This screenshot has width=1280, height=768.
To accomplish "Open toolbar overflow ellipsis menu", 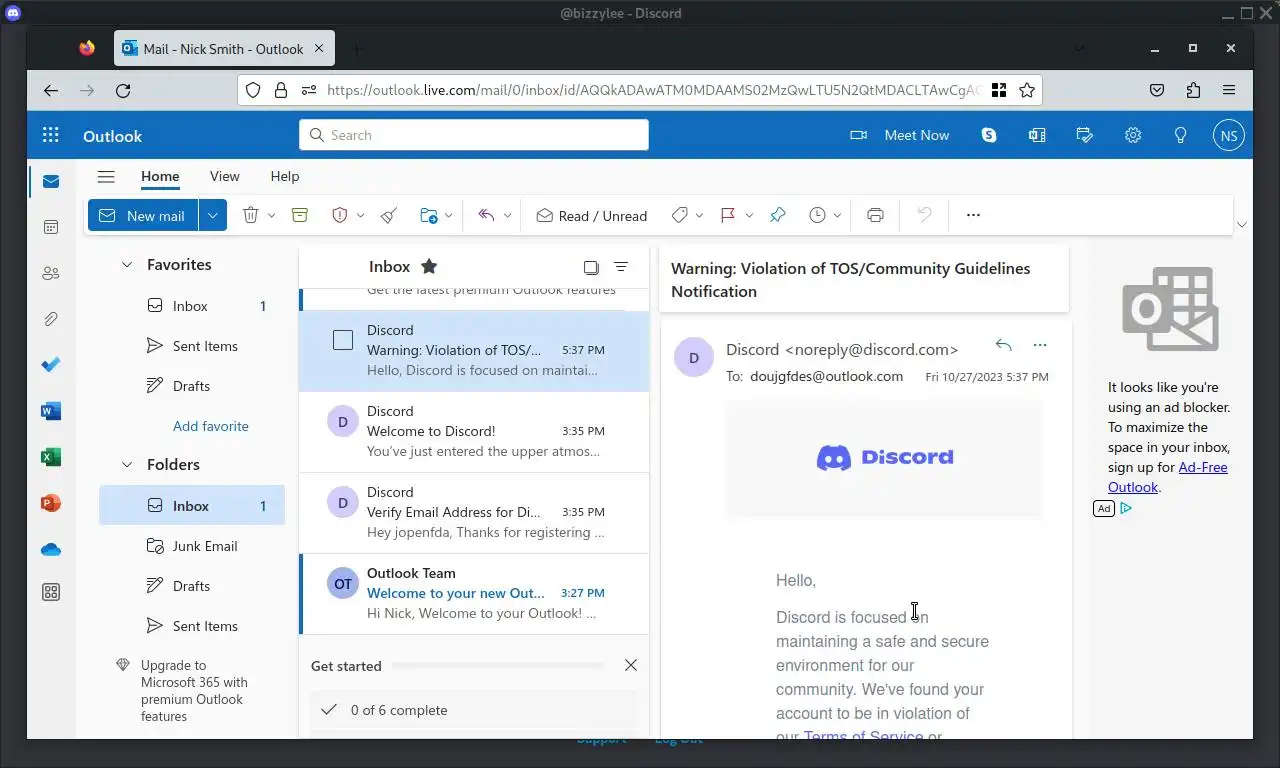I will tap(973, 215).
